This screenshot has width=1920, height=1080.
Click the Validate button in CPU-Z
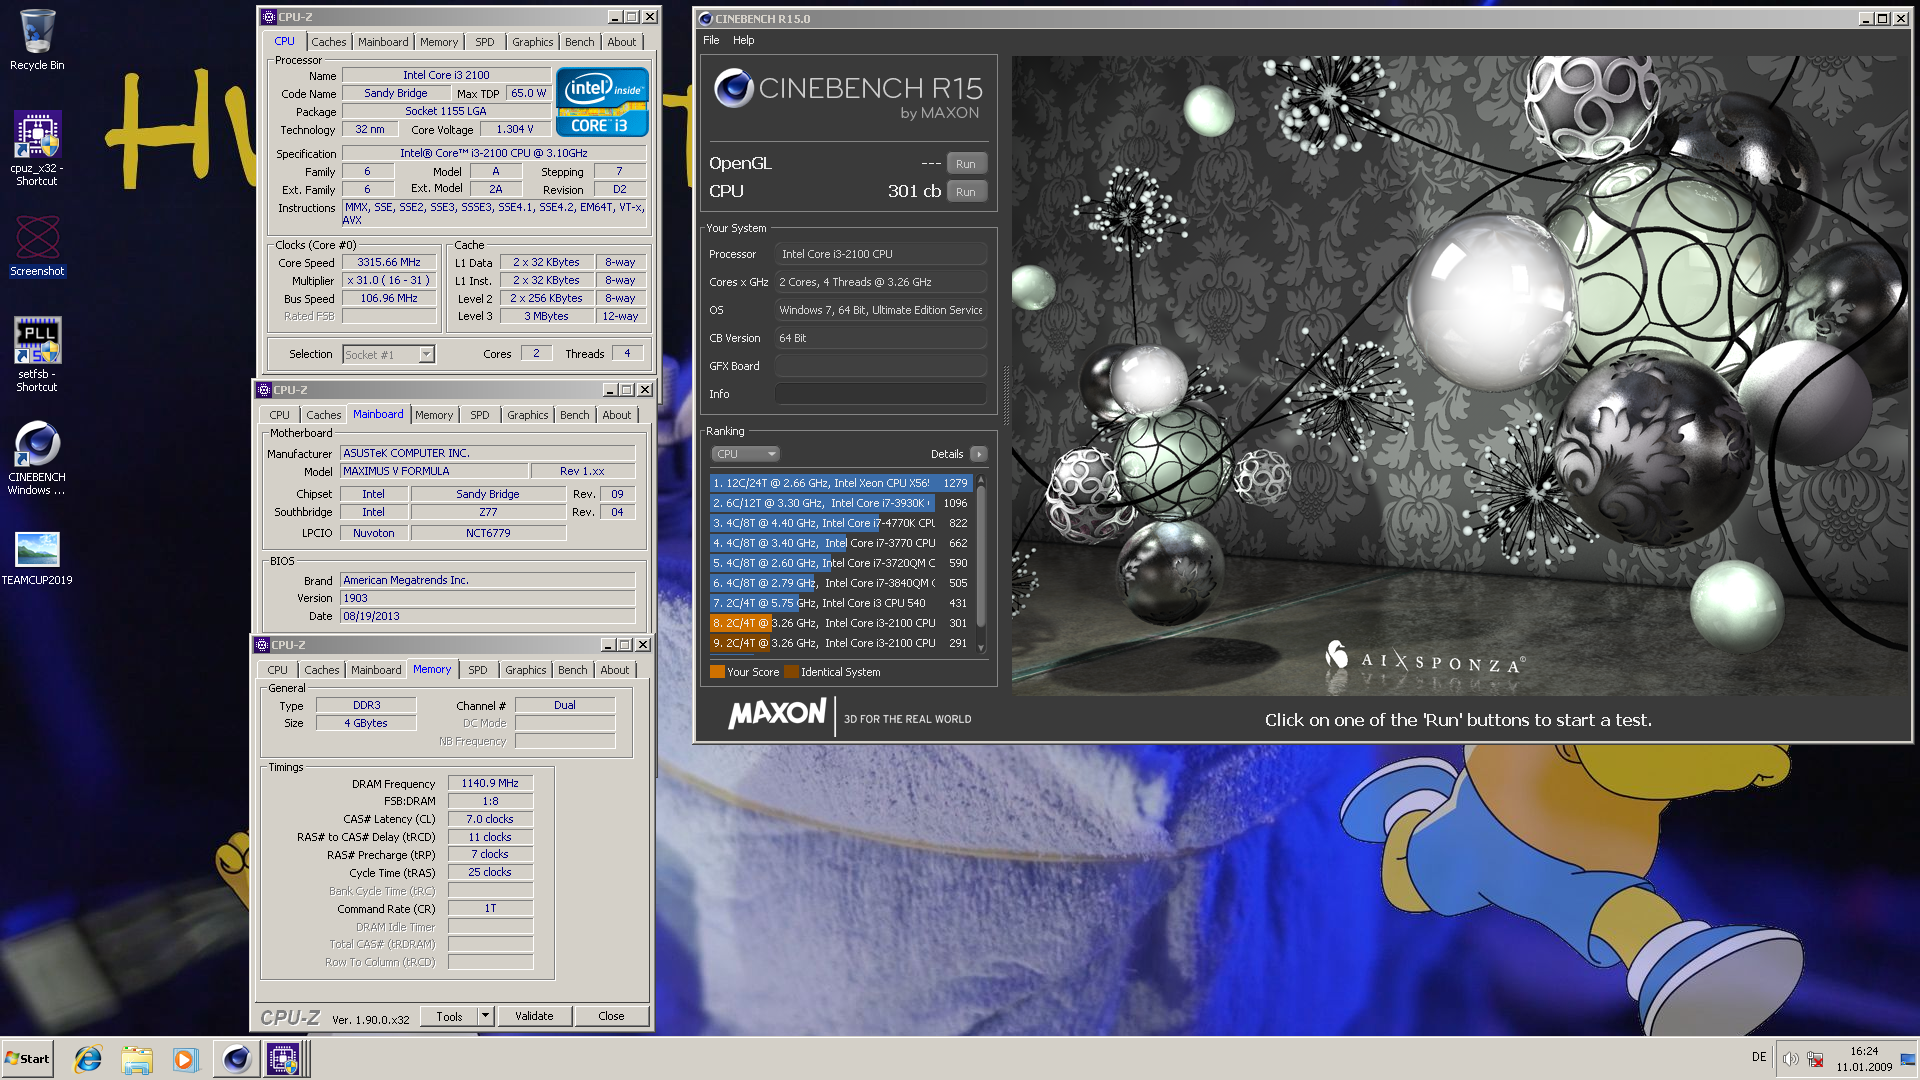pyautogui.click(x=534, y=1016)
